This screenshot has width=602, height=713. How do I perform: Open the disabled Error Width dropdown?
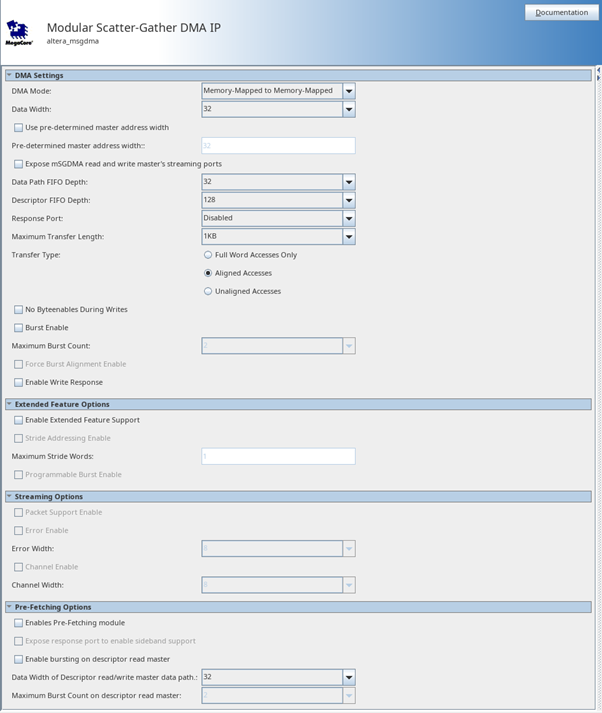pos(278,548)
